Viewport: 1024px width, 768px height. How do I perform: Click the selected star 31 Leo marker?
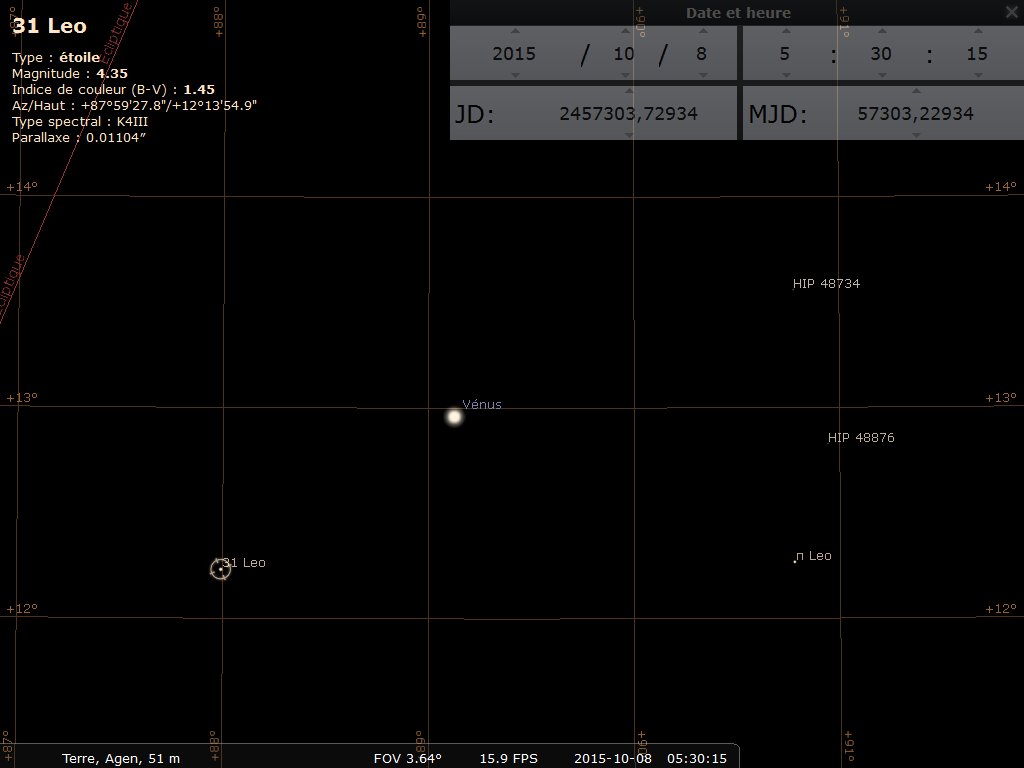click(x=221, y=569)
